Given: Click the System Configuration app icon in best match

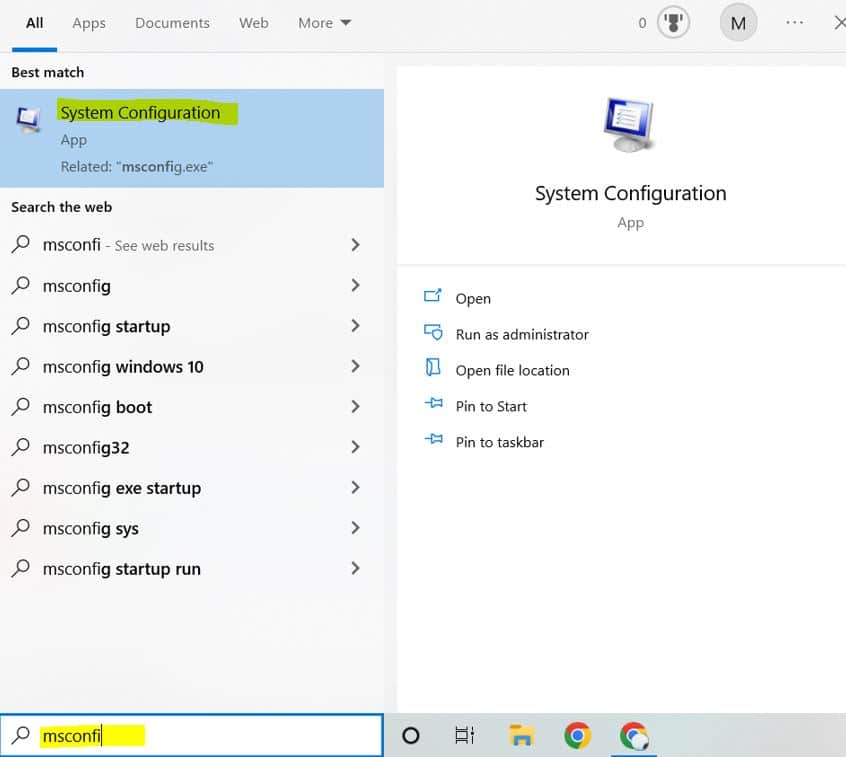Looking at the screenshot, I should pos(28,120).
